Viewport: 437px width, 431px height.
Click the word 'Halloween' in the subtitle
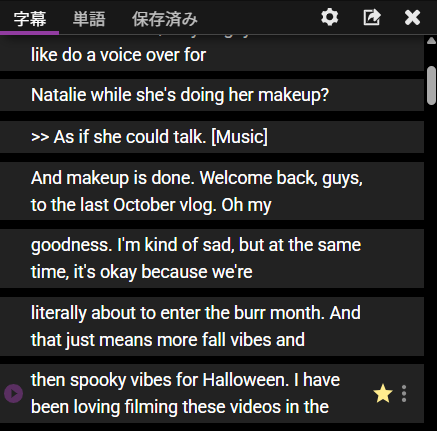246,380
